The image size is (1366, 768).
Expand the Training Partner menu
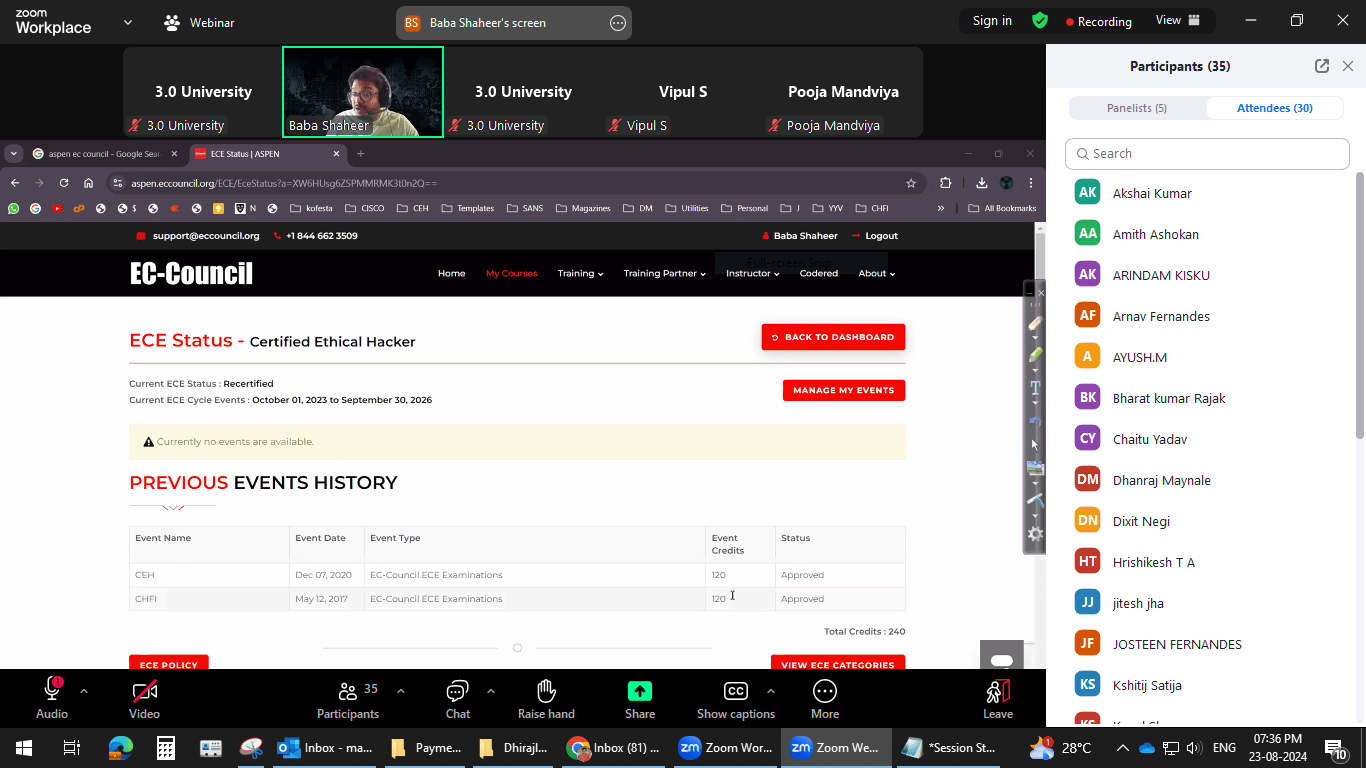(664, 273)
